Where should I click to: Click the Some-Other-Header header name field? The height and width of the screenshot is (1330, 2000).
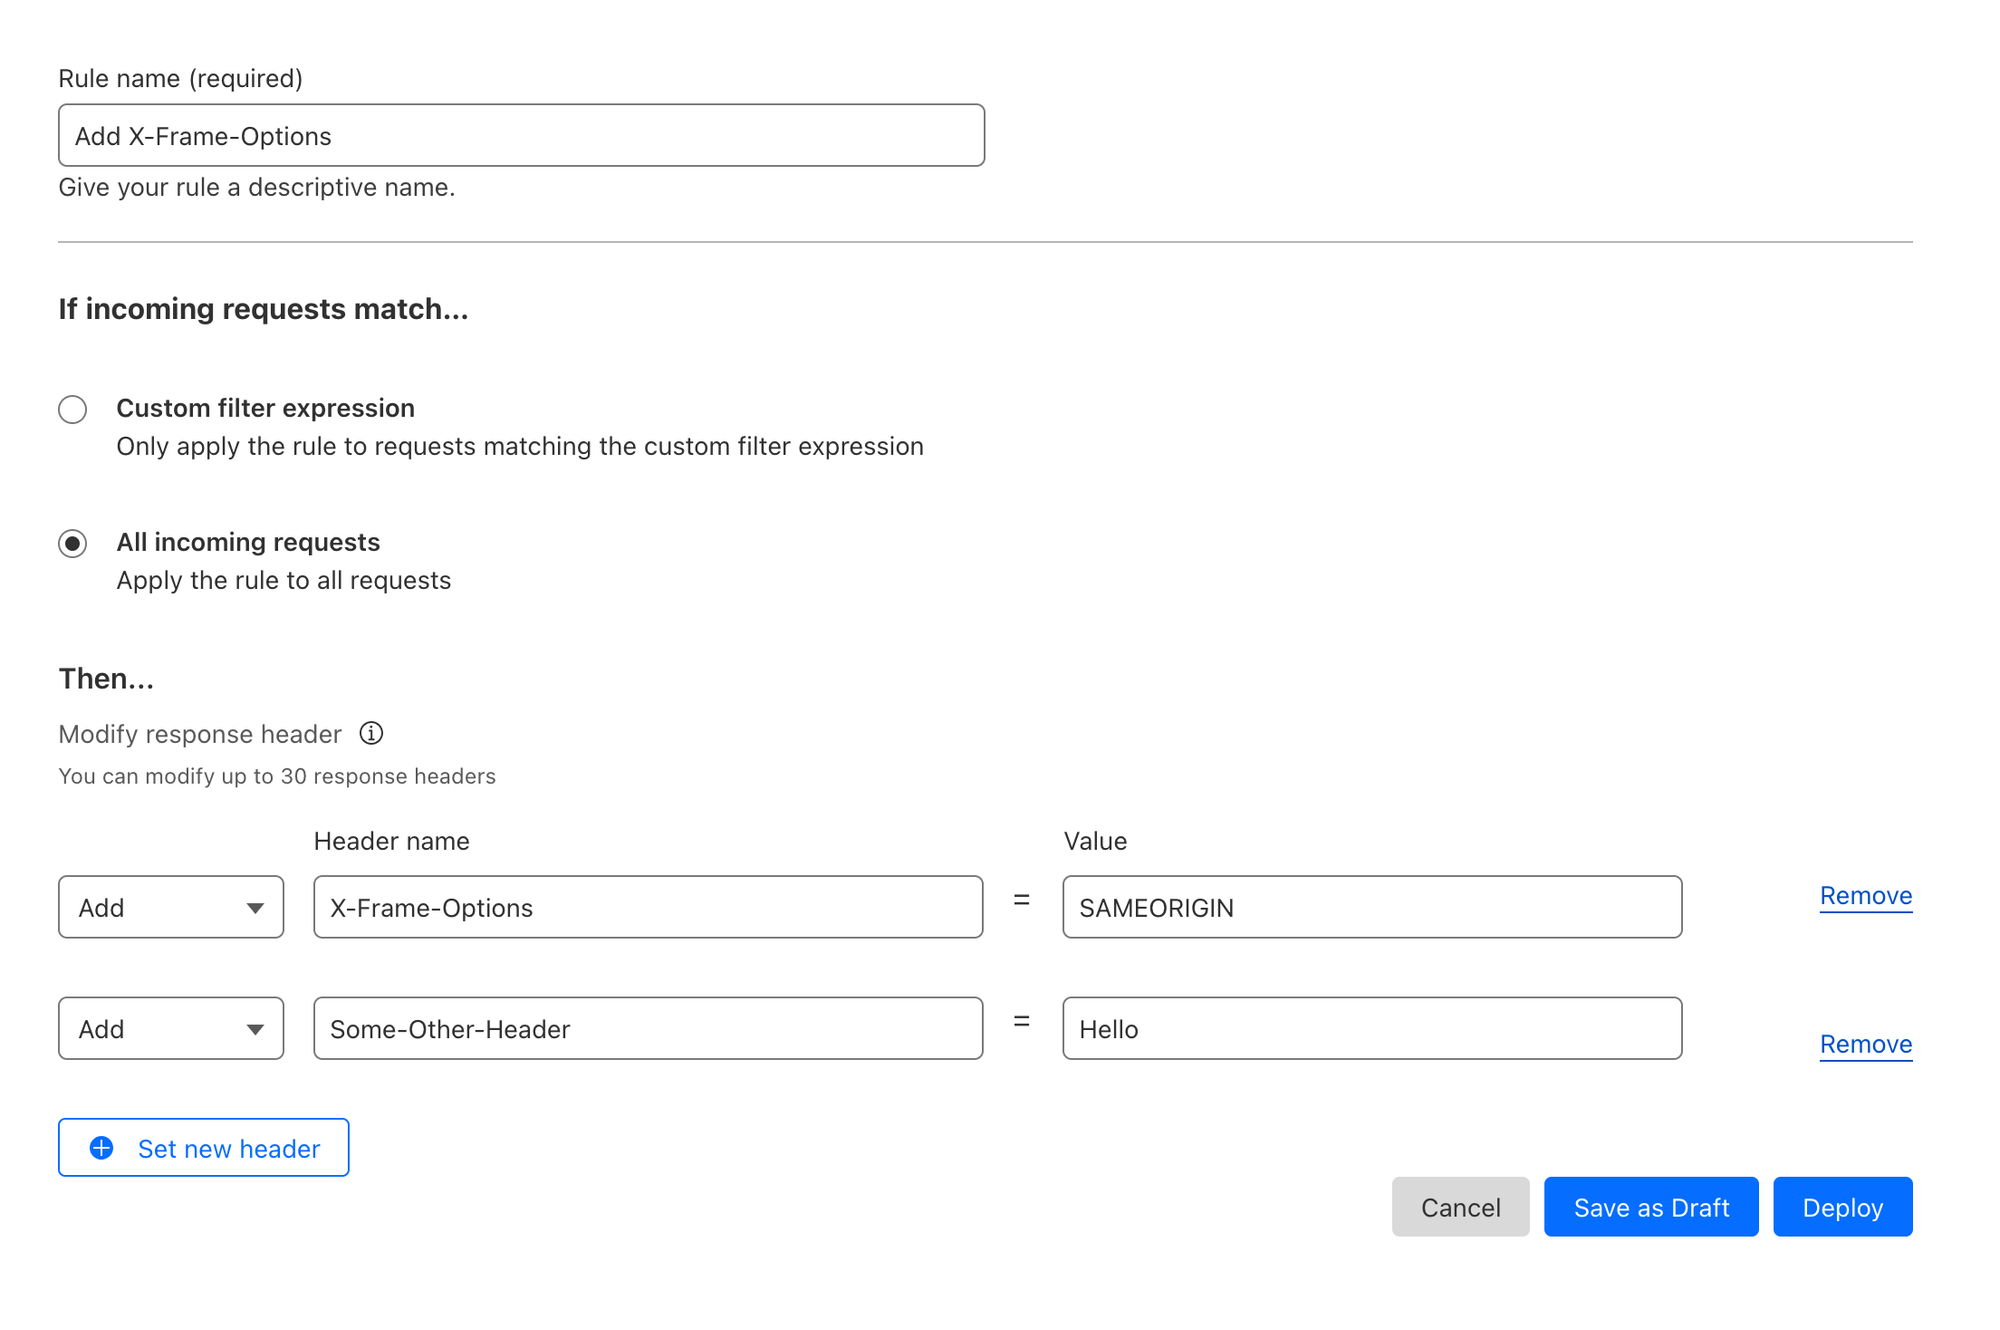(x=648, y=1028)
